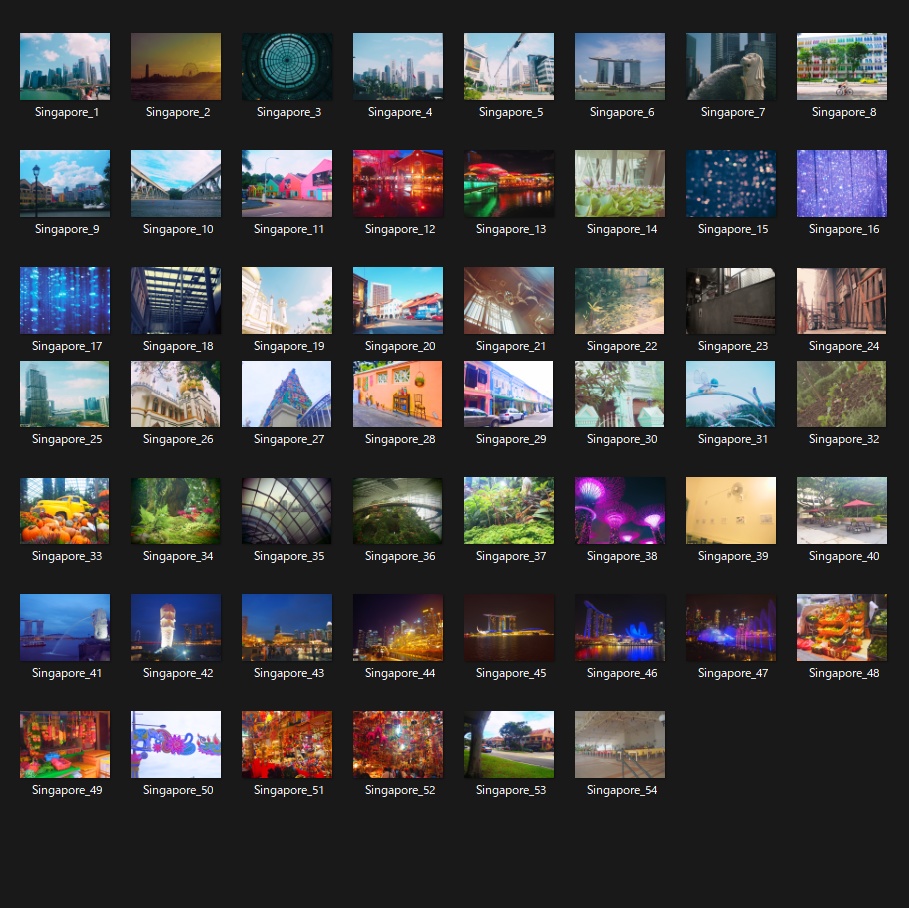Select the Singapore_15 bokeh lights thumbnail
Screen dimensions: 909x908
coord(731,183)
